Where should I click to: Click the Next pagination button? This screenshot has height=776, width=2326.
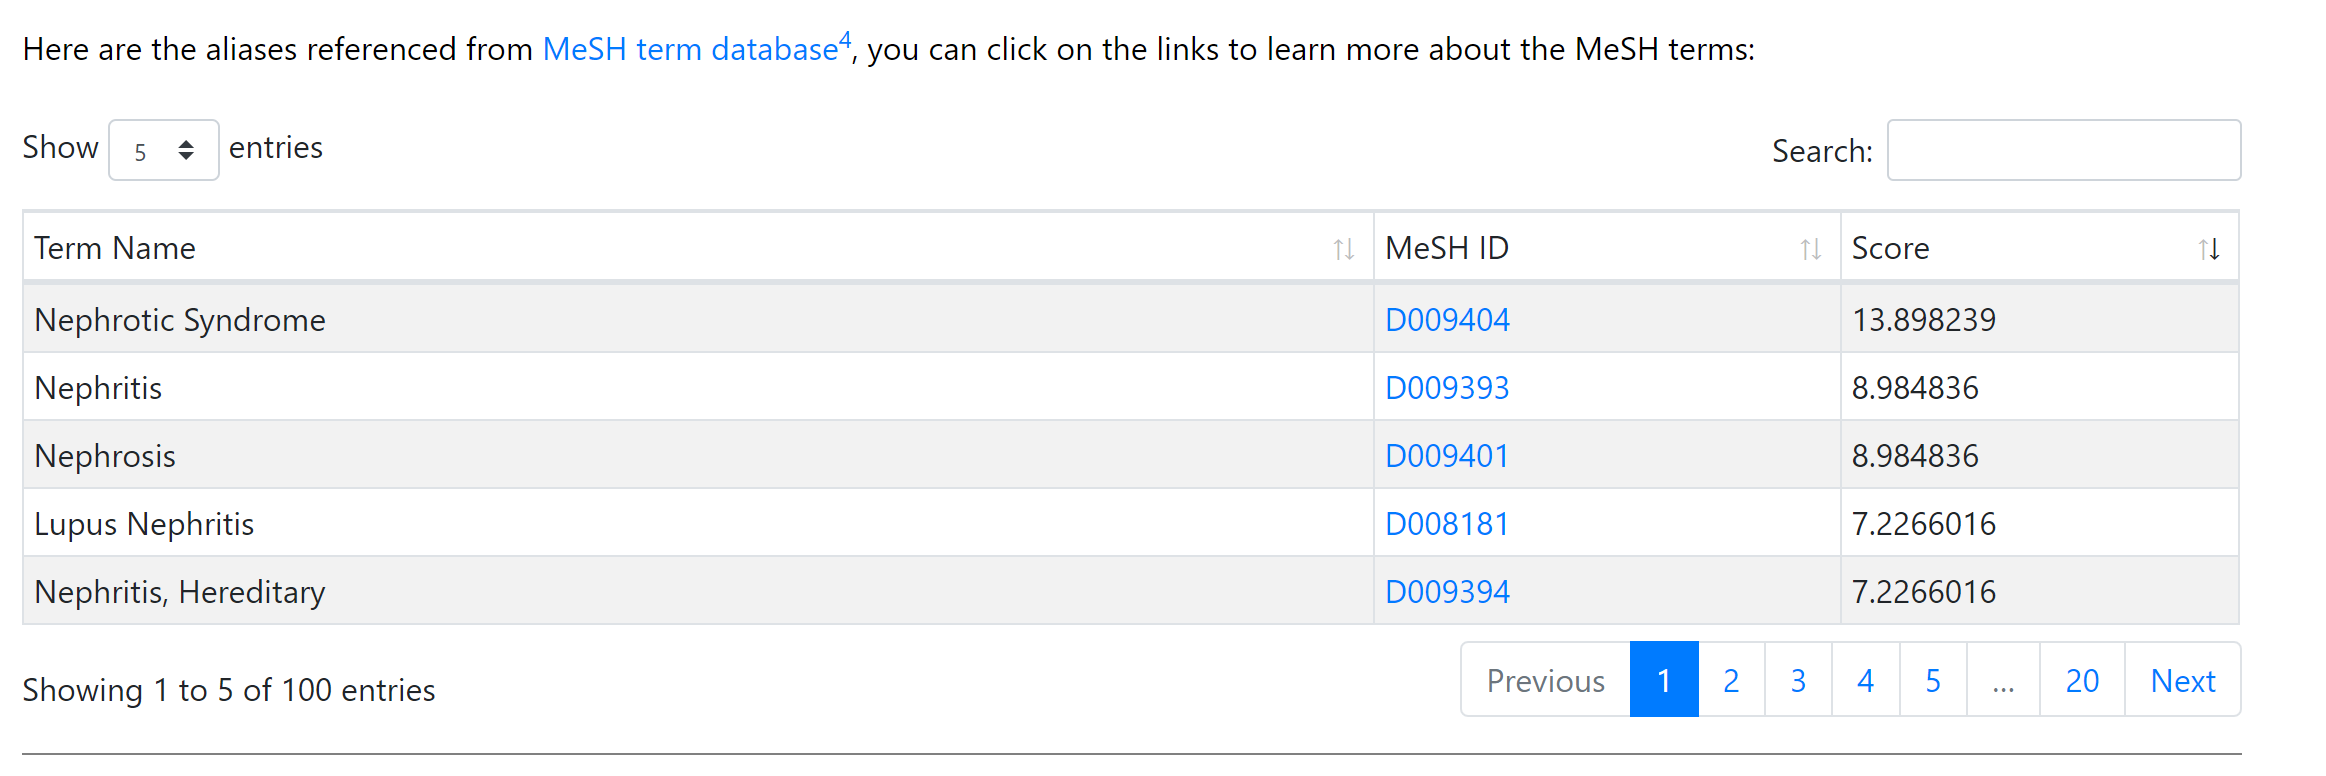pyautogui.click(x=2183, y=680)
